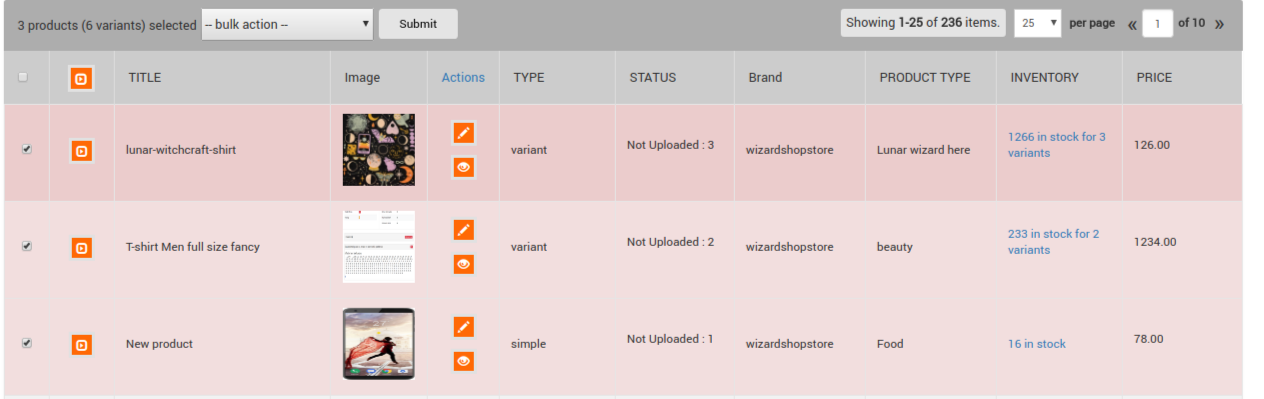Go to next page with double-right arrow
This screenshot has height=399, width=1264.
(1219, 24)
